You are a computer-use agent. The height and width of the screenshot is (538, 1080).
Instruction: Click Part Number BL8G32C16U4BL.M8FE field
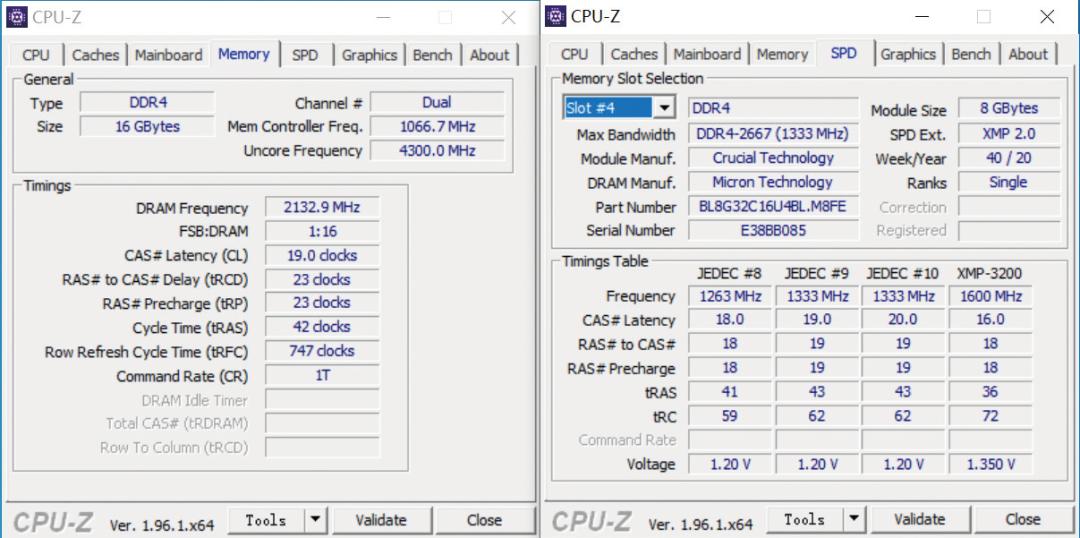[773, 206]
